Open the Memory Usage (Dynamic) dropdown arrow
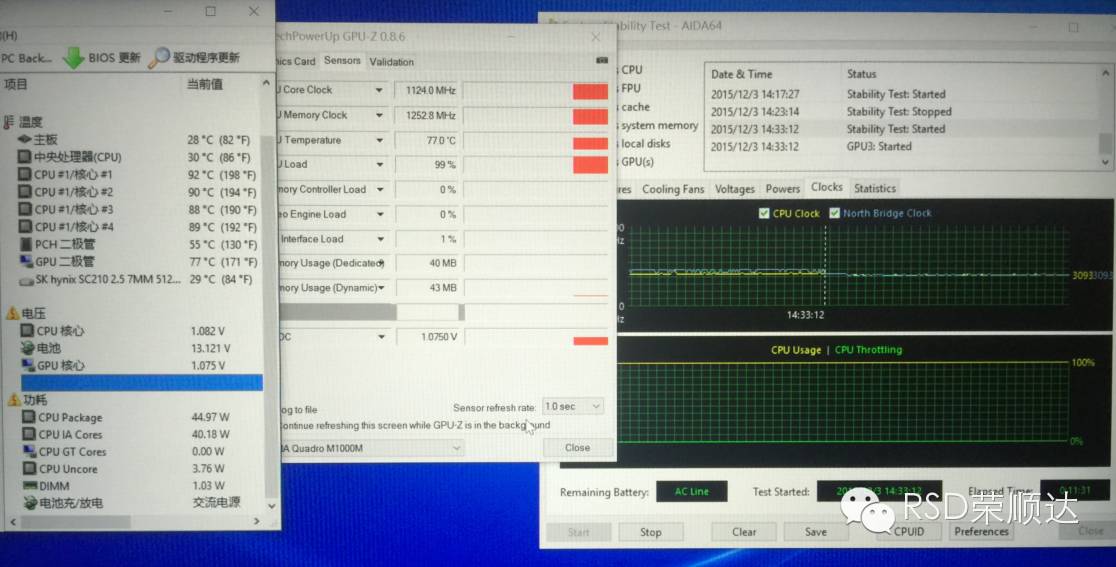 coord(381,288)
